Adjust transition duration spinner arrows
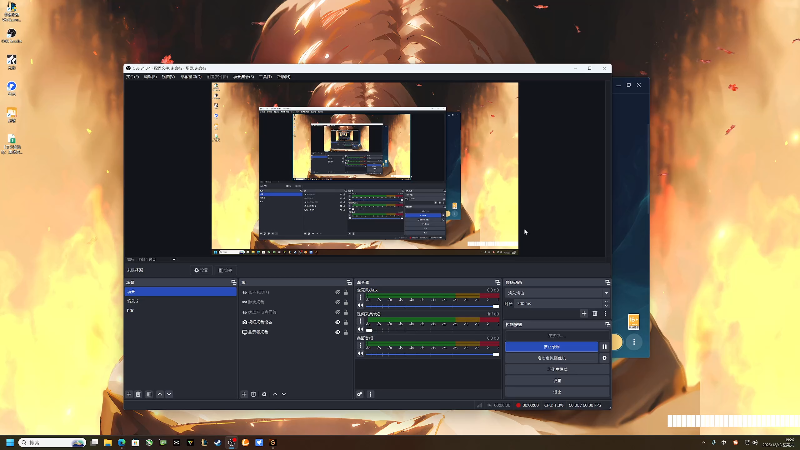The width and height of the screenshot is (800, 450). [606, 304]
